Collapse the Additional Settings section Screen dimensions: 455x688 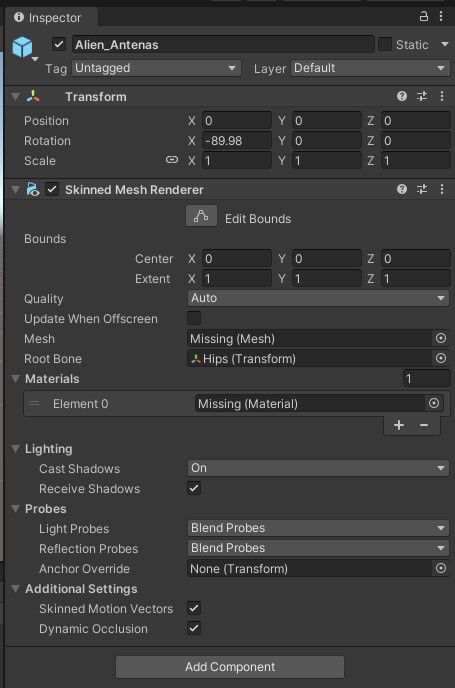pyautogui.click(x=15, y=588)
